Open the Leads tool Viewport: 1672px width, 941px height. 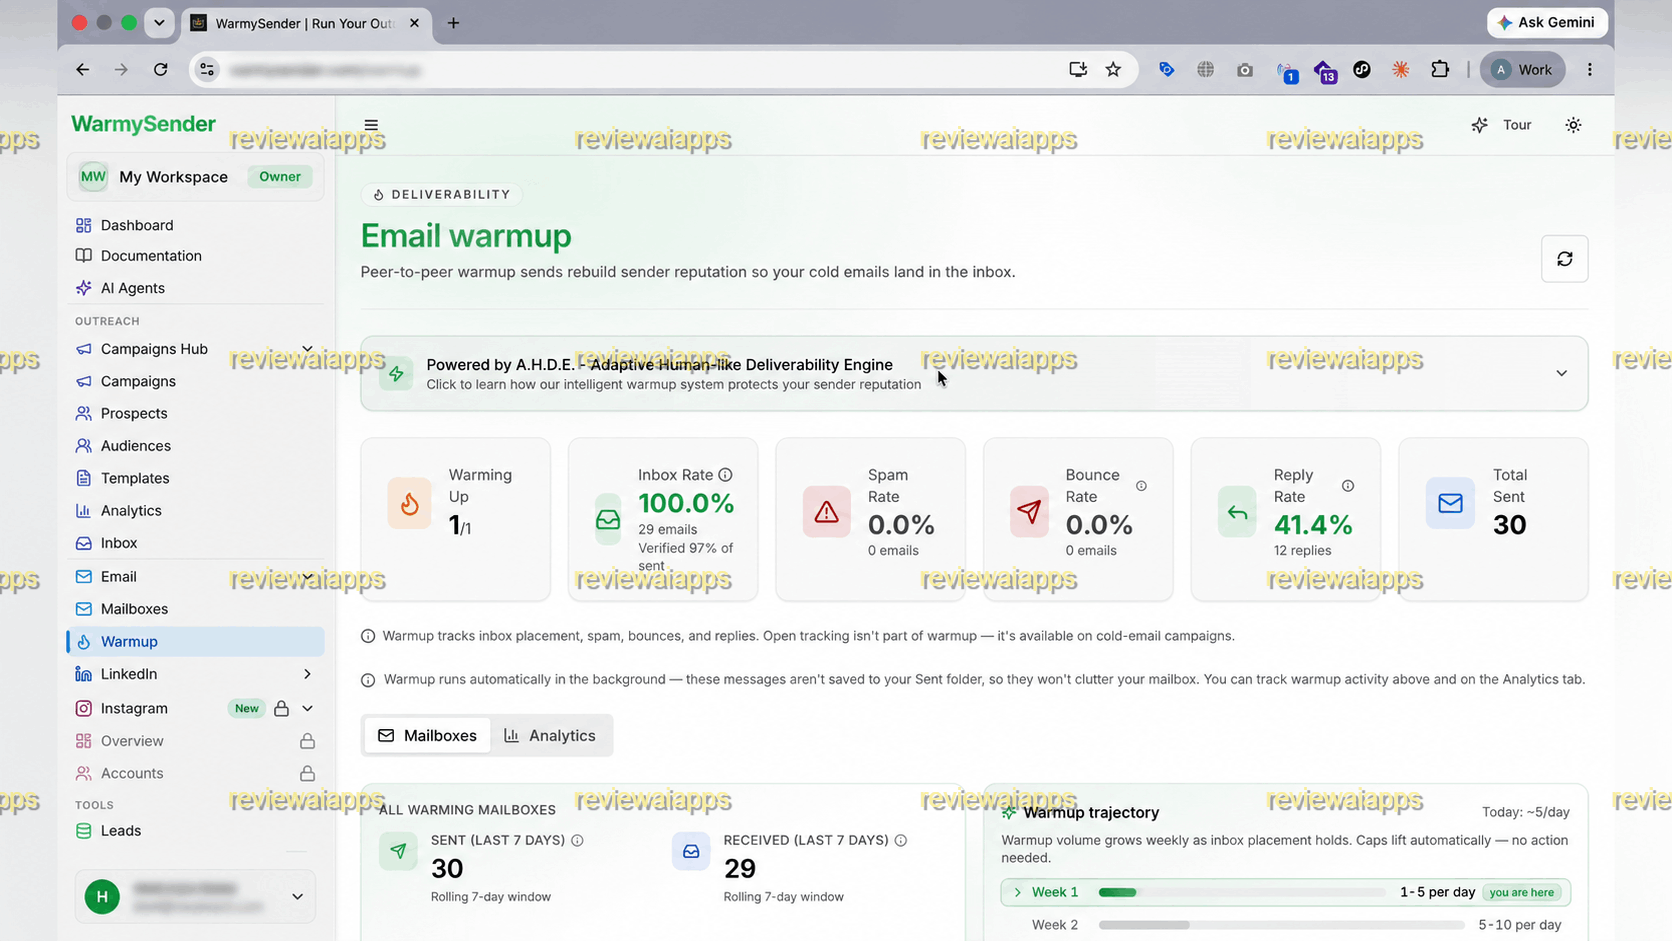coord(120,831)
